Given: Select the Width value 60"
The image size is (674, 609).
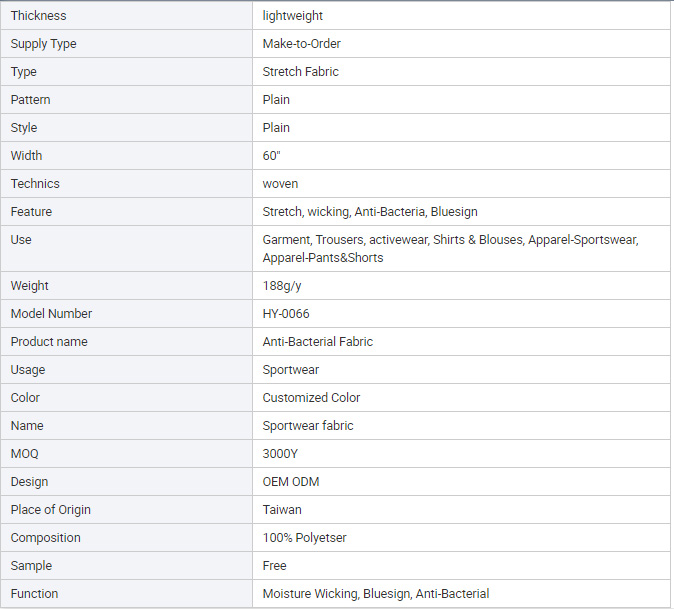Looking at the screenshot, I should click(272, 155).
